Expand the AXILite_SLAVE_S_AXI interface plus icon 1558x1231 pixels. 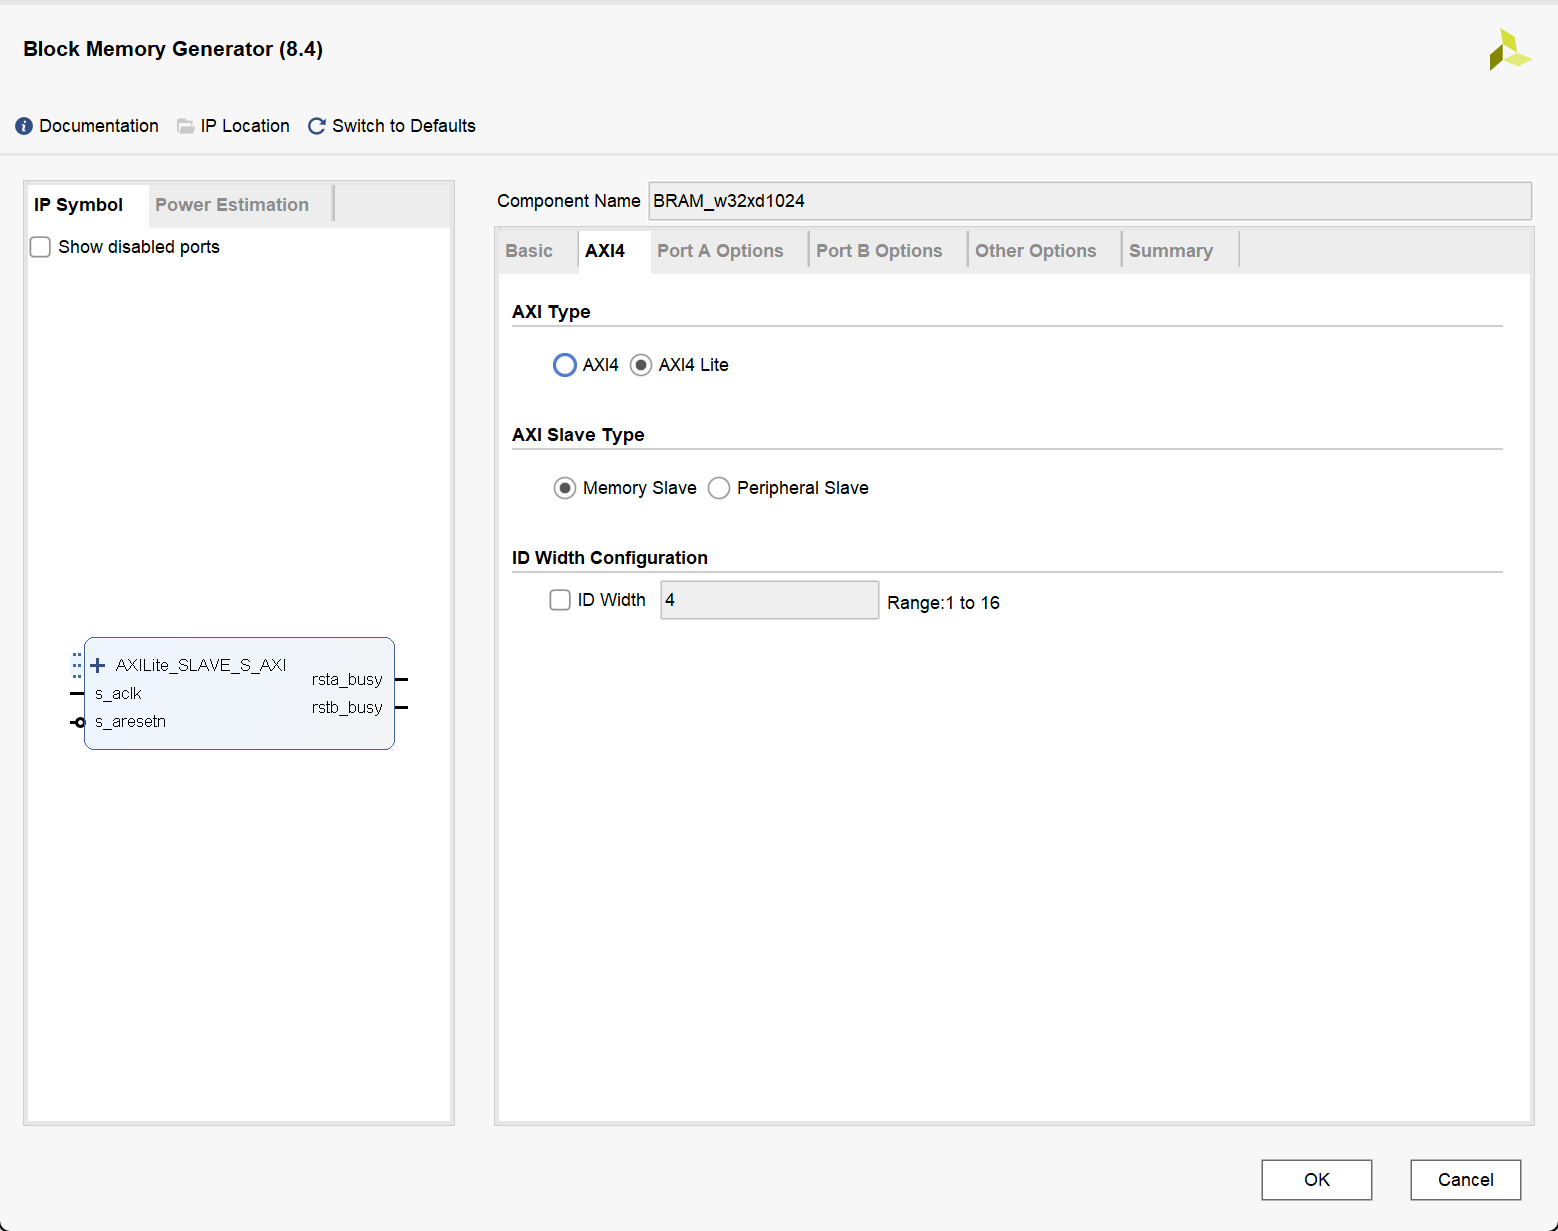click(98, 665)
